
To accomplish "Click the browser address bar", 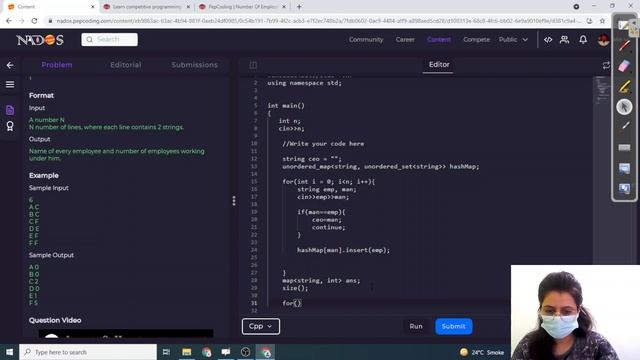I will (x=314, y=21).
